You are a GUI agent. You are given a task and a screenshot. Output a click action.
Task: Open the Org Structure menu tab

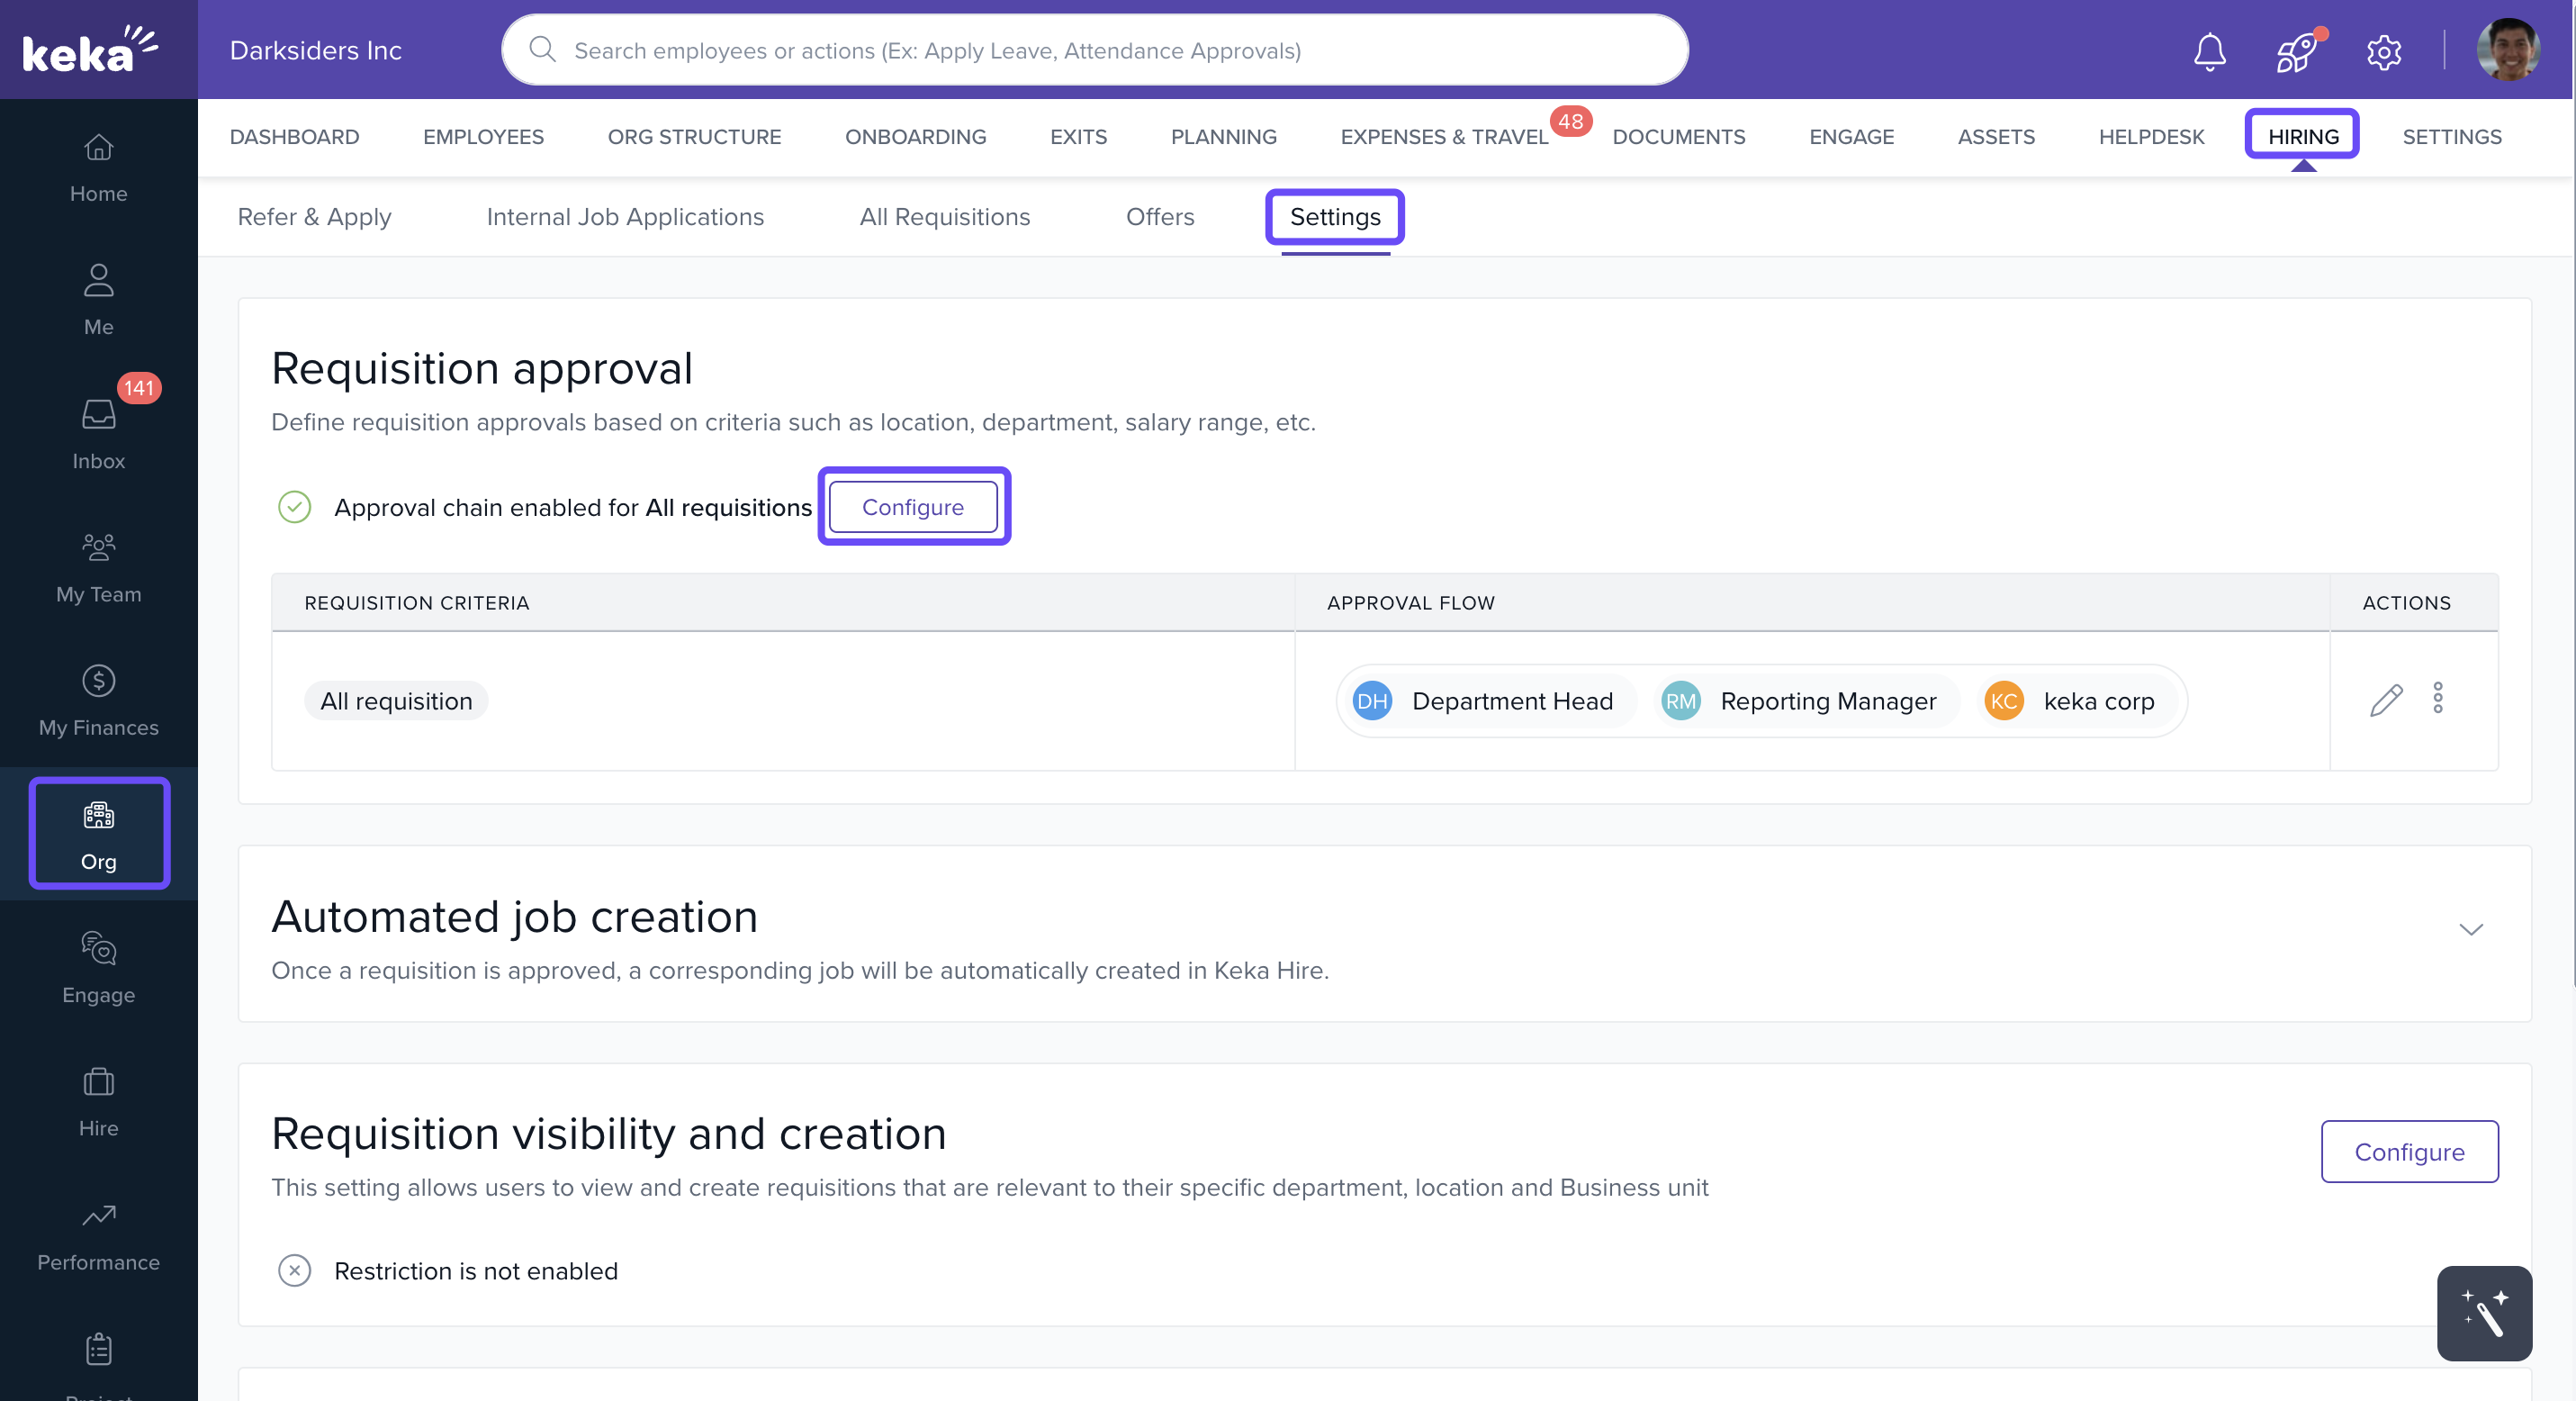694,137
